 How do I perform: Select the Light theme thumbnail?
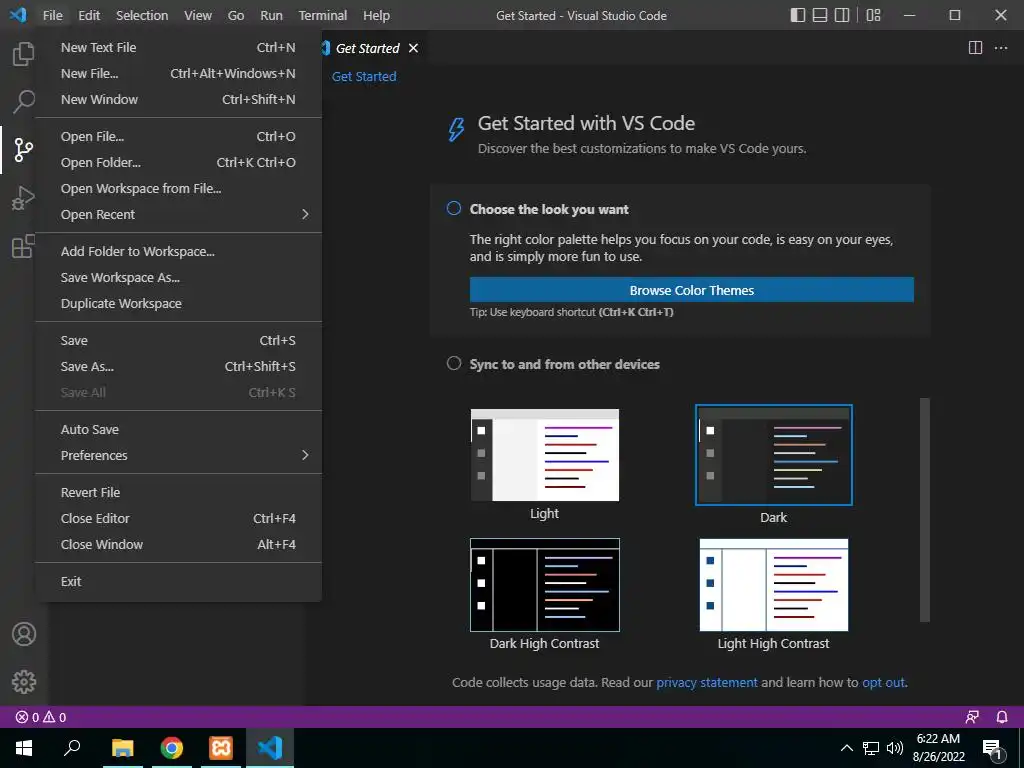click(545, 455)
